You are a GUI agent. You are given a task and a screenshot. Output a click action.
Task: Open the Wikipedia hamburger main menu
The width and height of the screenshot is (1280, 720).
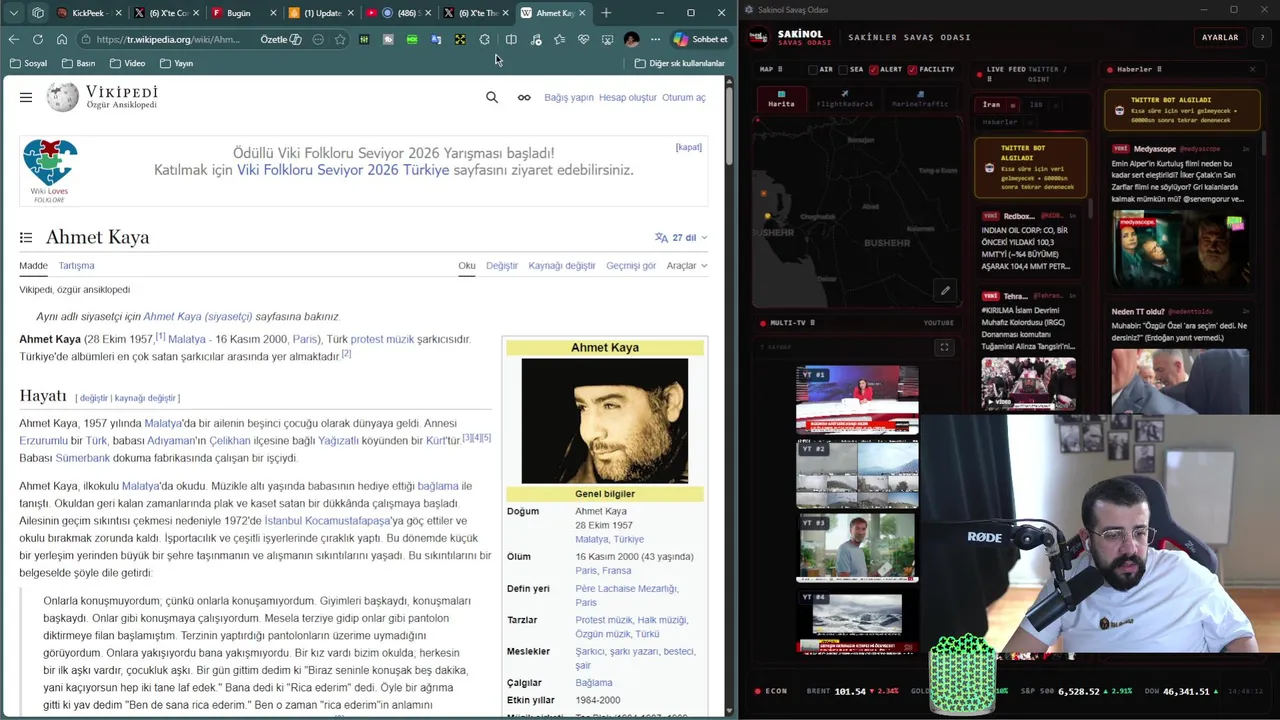tap(26, 97)
